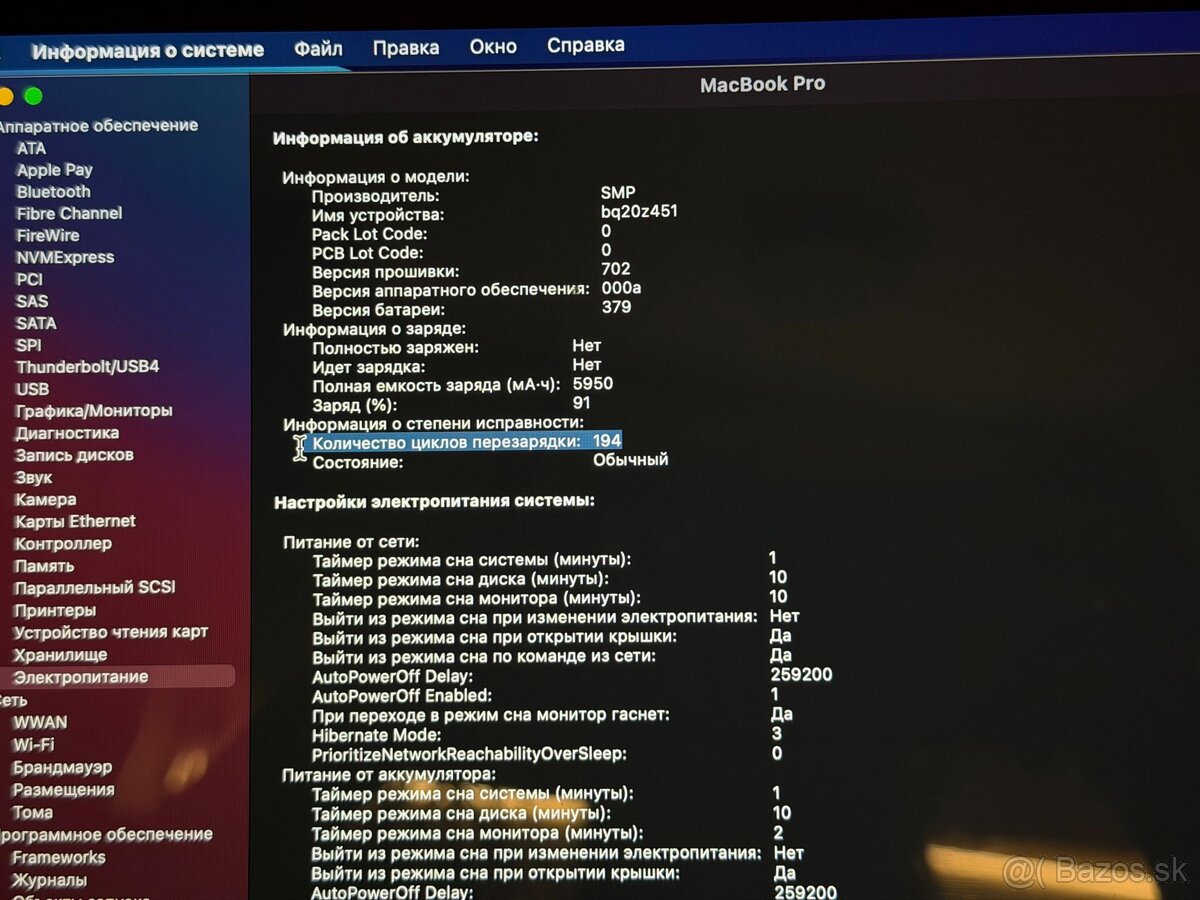
Task: Select WWAN in the sidebar
Action: click(x=40, y=722)
